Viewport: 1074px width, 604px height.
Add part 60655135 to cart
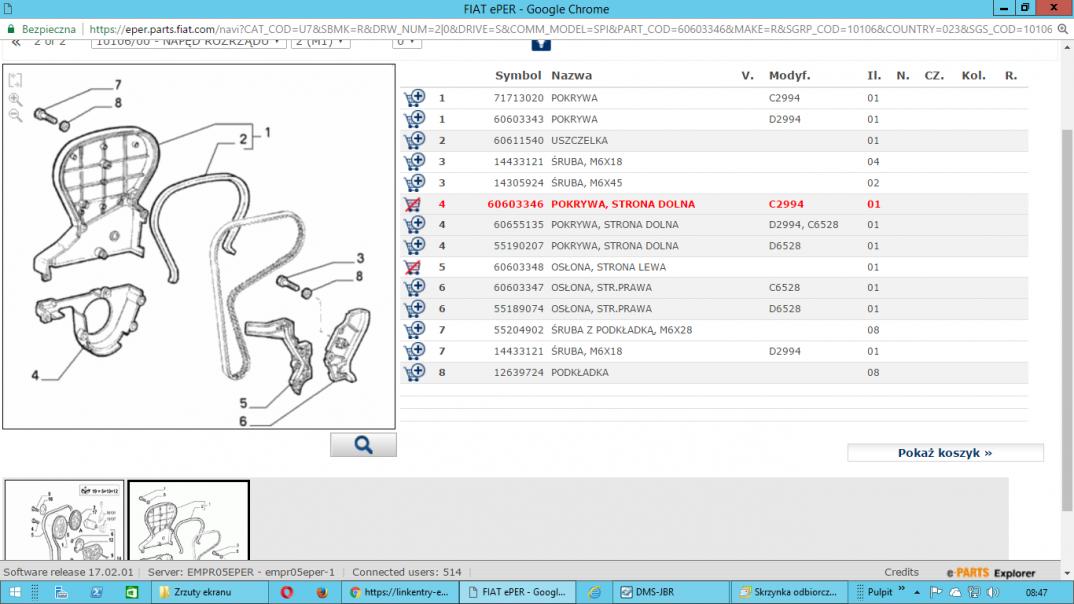(x=414, y=225)
